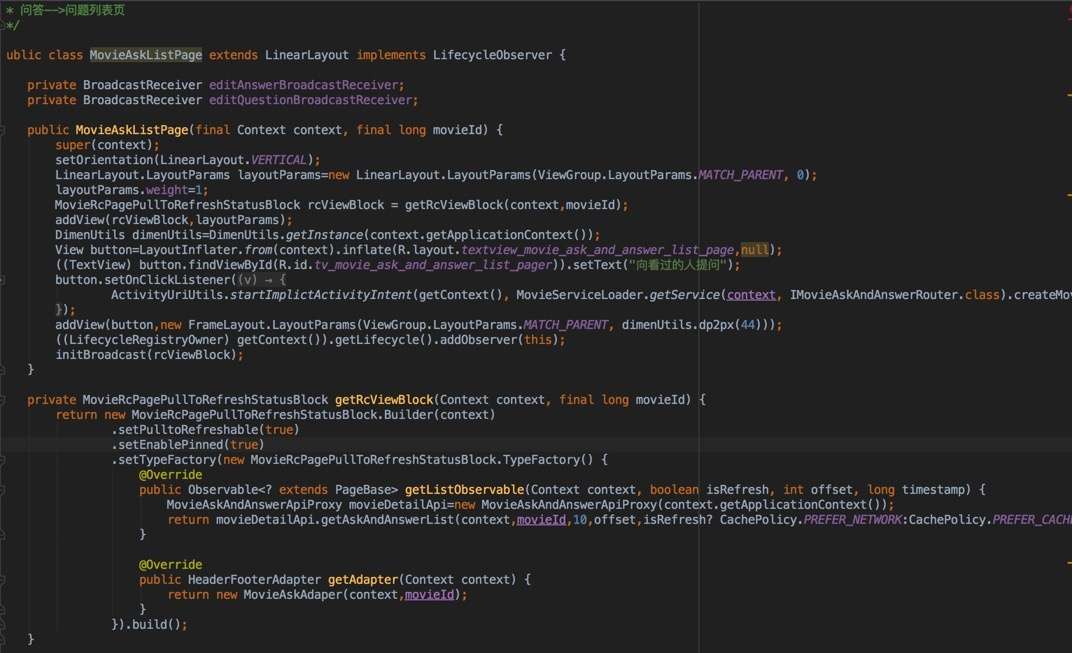Click textview_movie_ask_and_answer_list_page layout resource
1072x653 pixels.
(x=598, y=250)
